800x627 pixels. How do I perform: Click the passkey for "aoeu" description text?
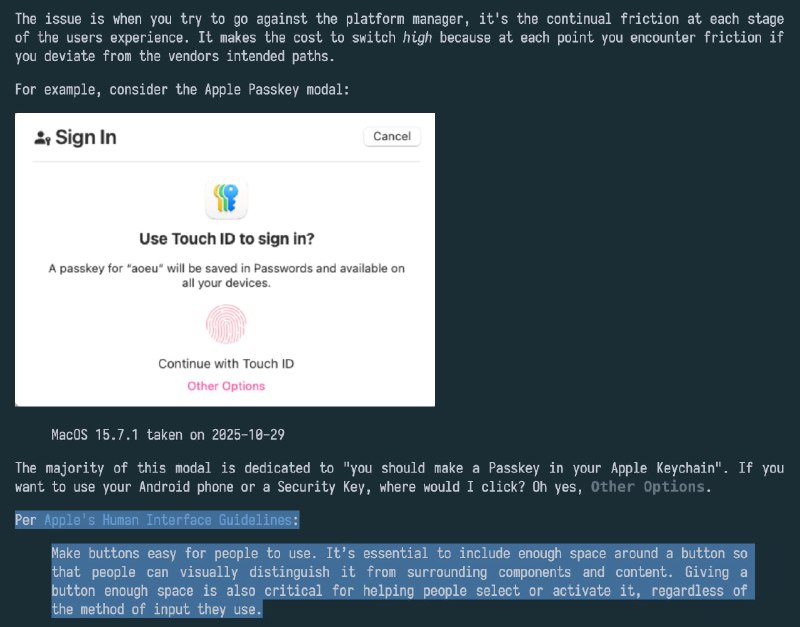click(227, 275)
